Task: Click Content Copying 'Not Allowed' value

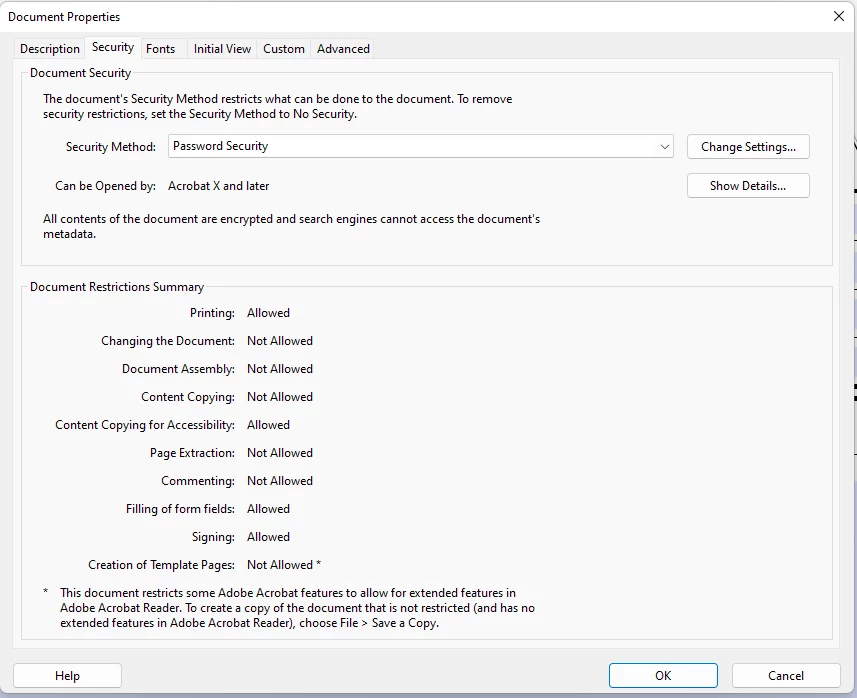Action: coord(280,397)
